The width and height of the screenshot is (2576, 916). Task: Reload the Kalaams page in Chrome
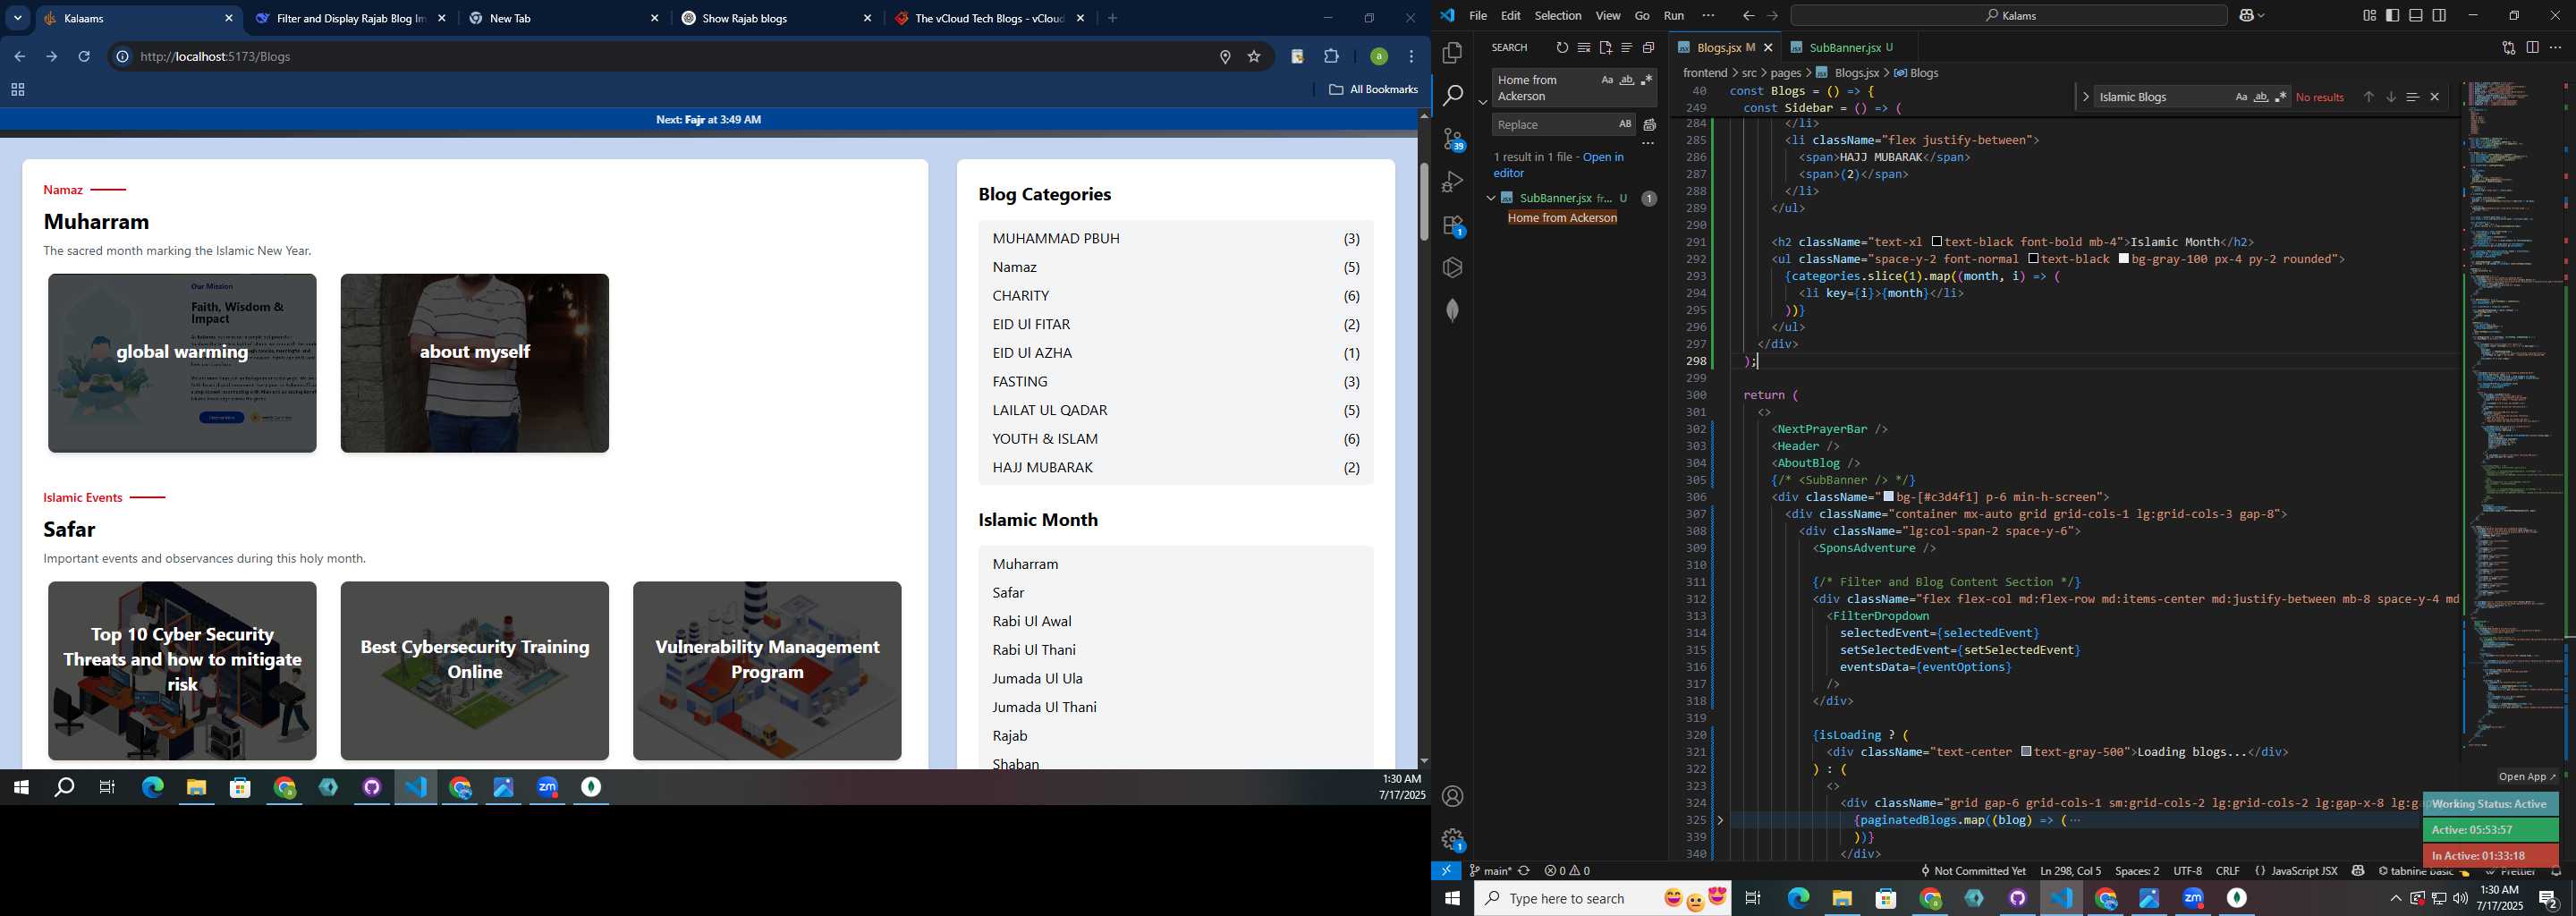pos(84,56)
